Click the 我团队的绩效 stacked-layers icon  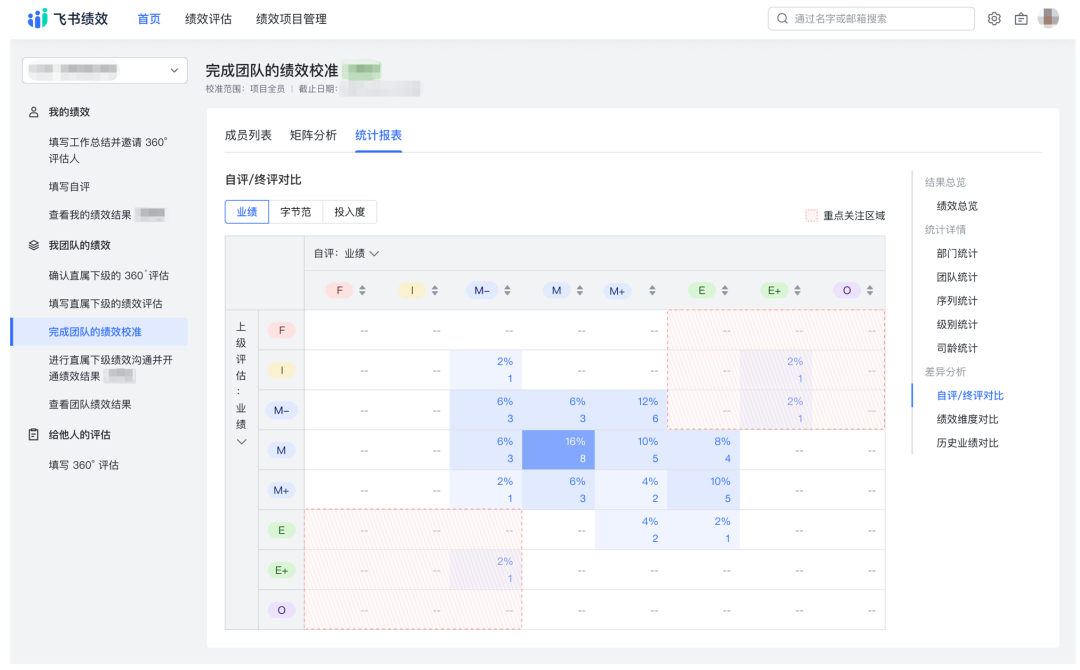[x=32, y=245]
